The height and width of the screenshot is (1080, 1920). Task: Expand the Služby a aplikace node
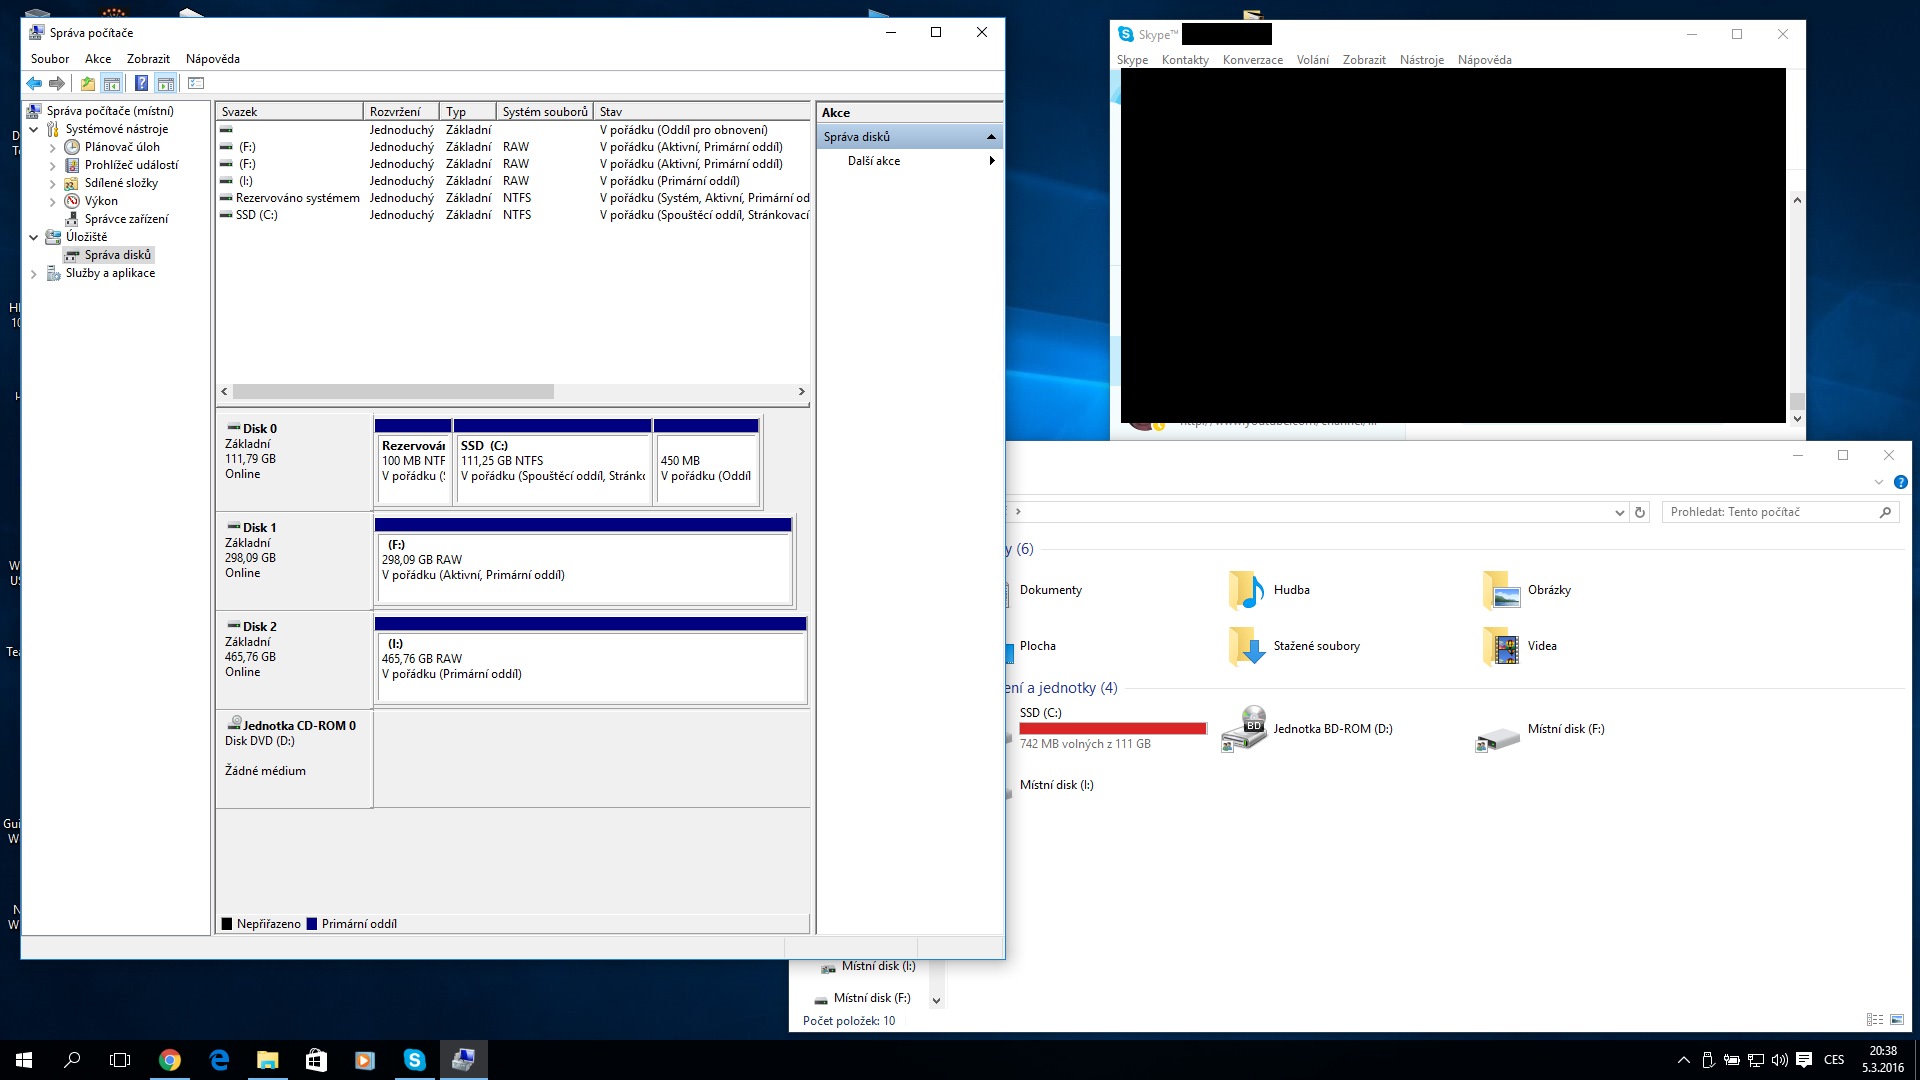coord(34,273)
